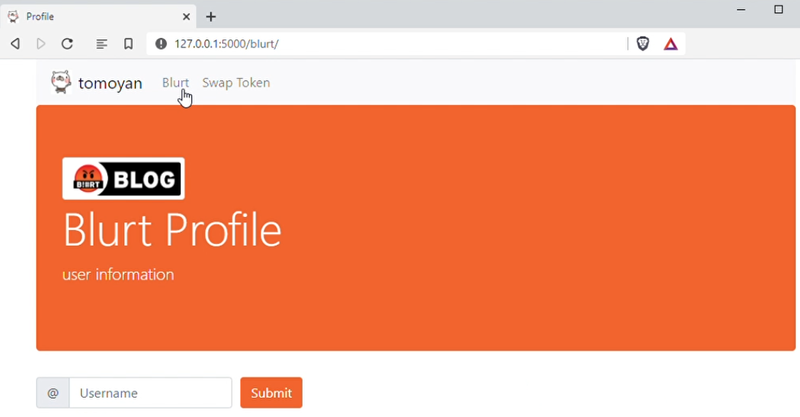800x417 pixels.
Task: Close the Profile tab
Action: [186, 17]
